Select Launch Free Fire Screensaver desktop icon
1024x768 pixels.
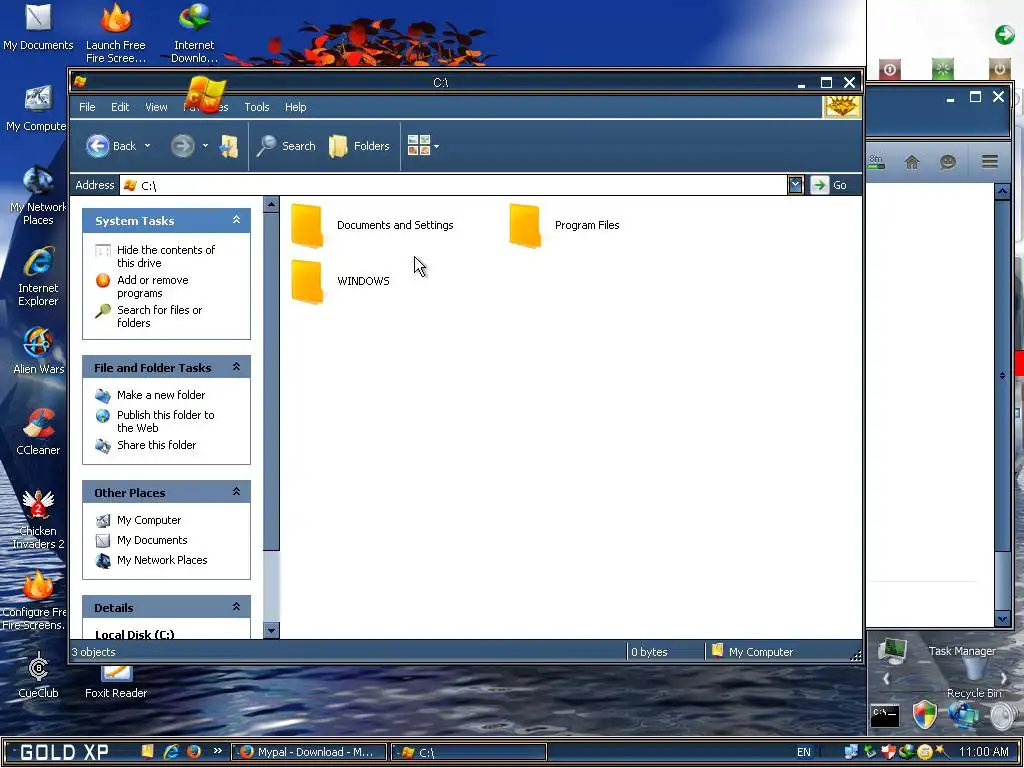(116, 33)
